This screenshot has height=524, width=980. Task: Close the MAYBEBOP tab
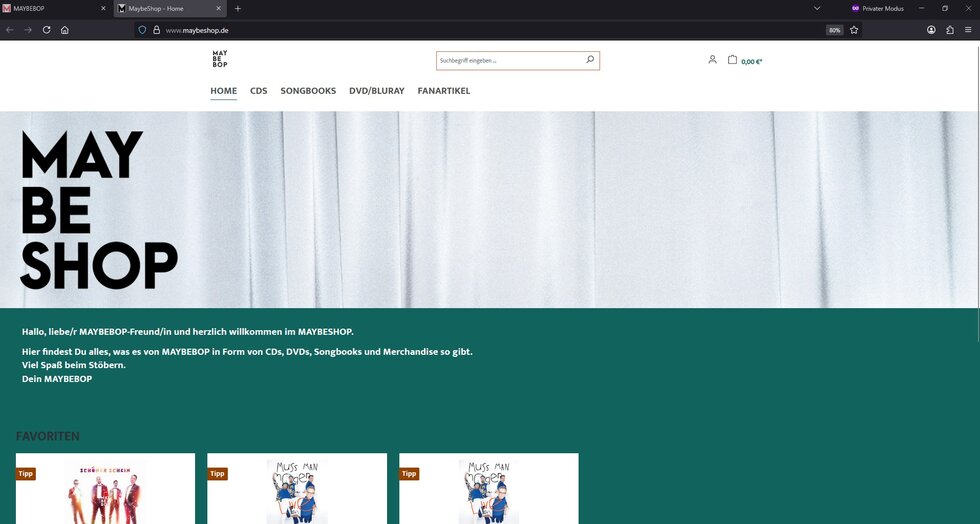point(103,9)
